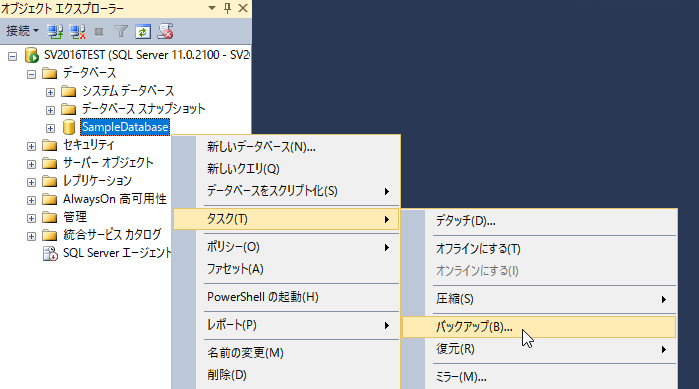Expand the SampleDatabase node
The width and height of the screenshot is (699, 389).
click(x=50, y=128)
